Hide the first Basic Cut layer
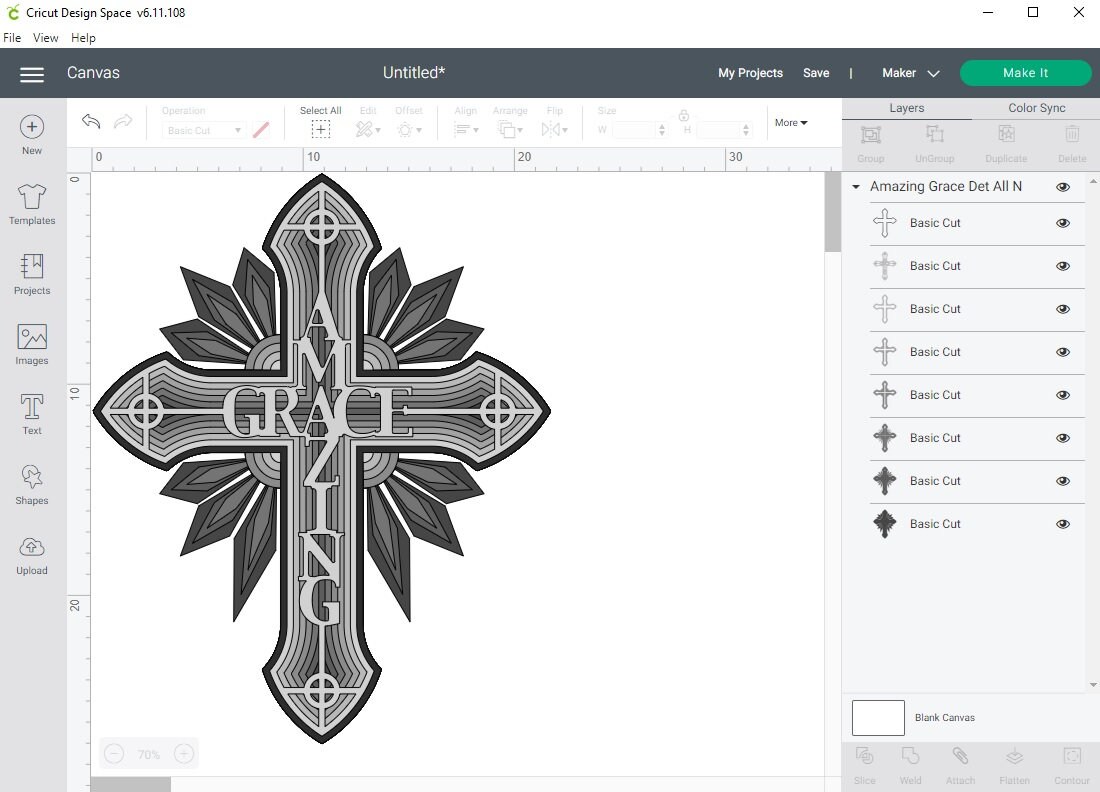 click(x=1063, y=223)
